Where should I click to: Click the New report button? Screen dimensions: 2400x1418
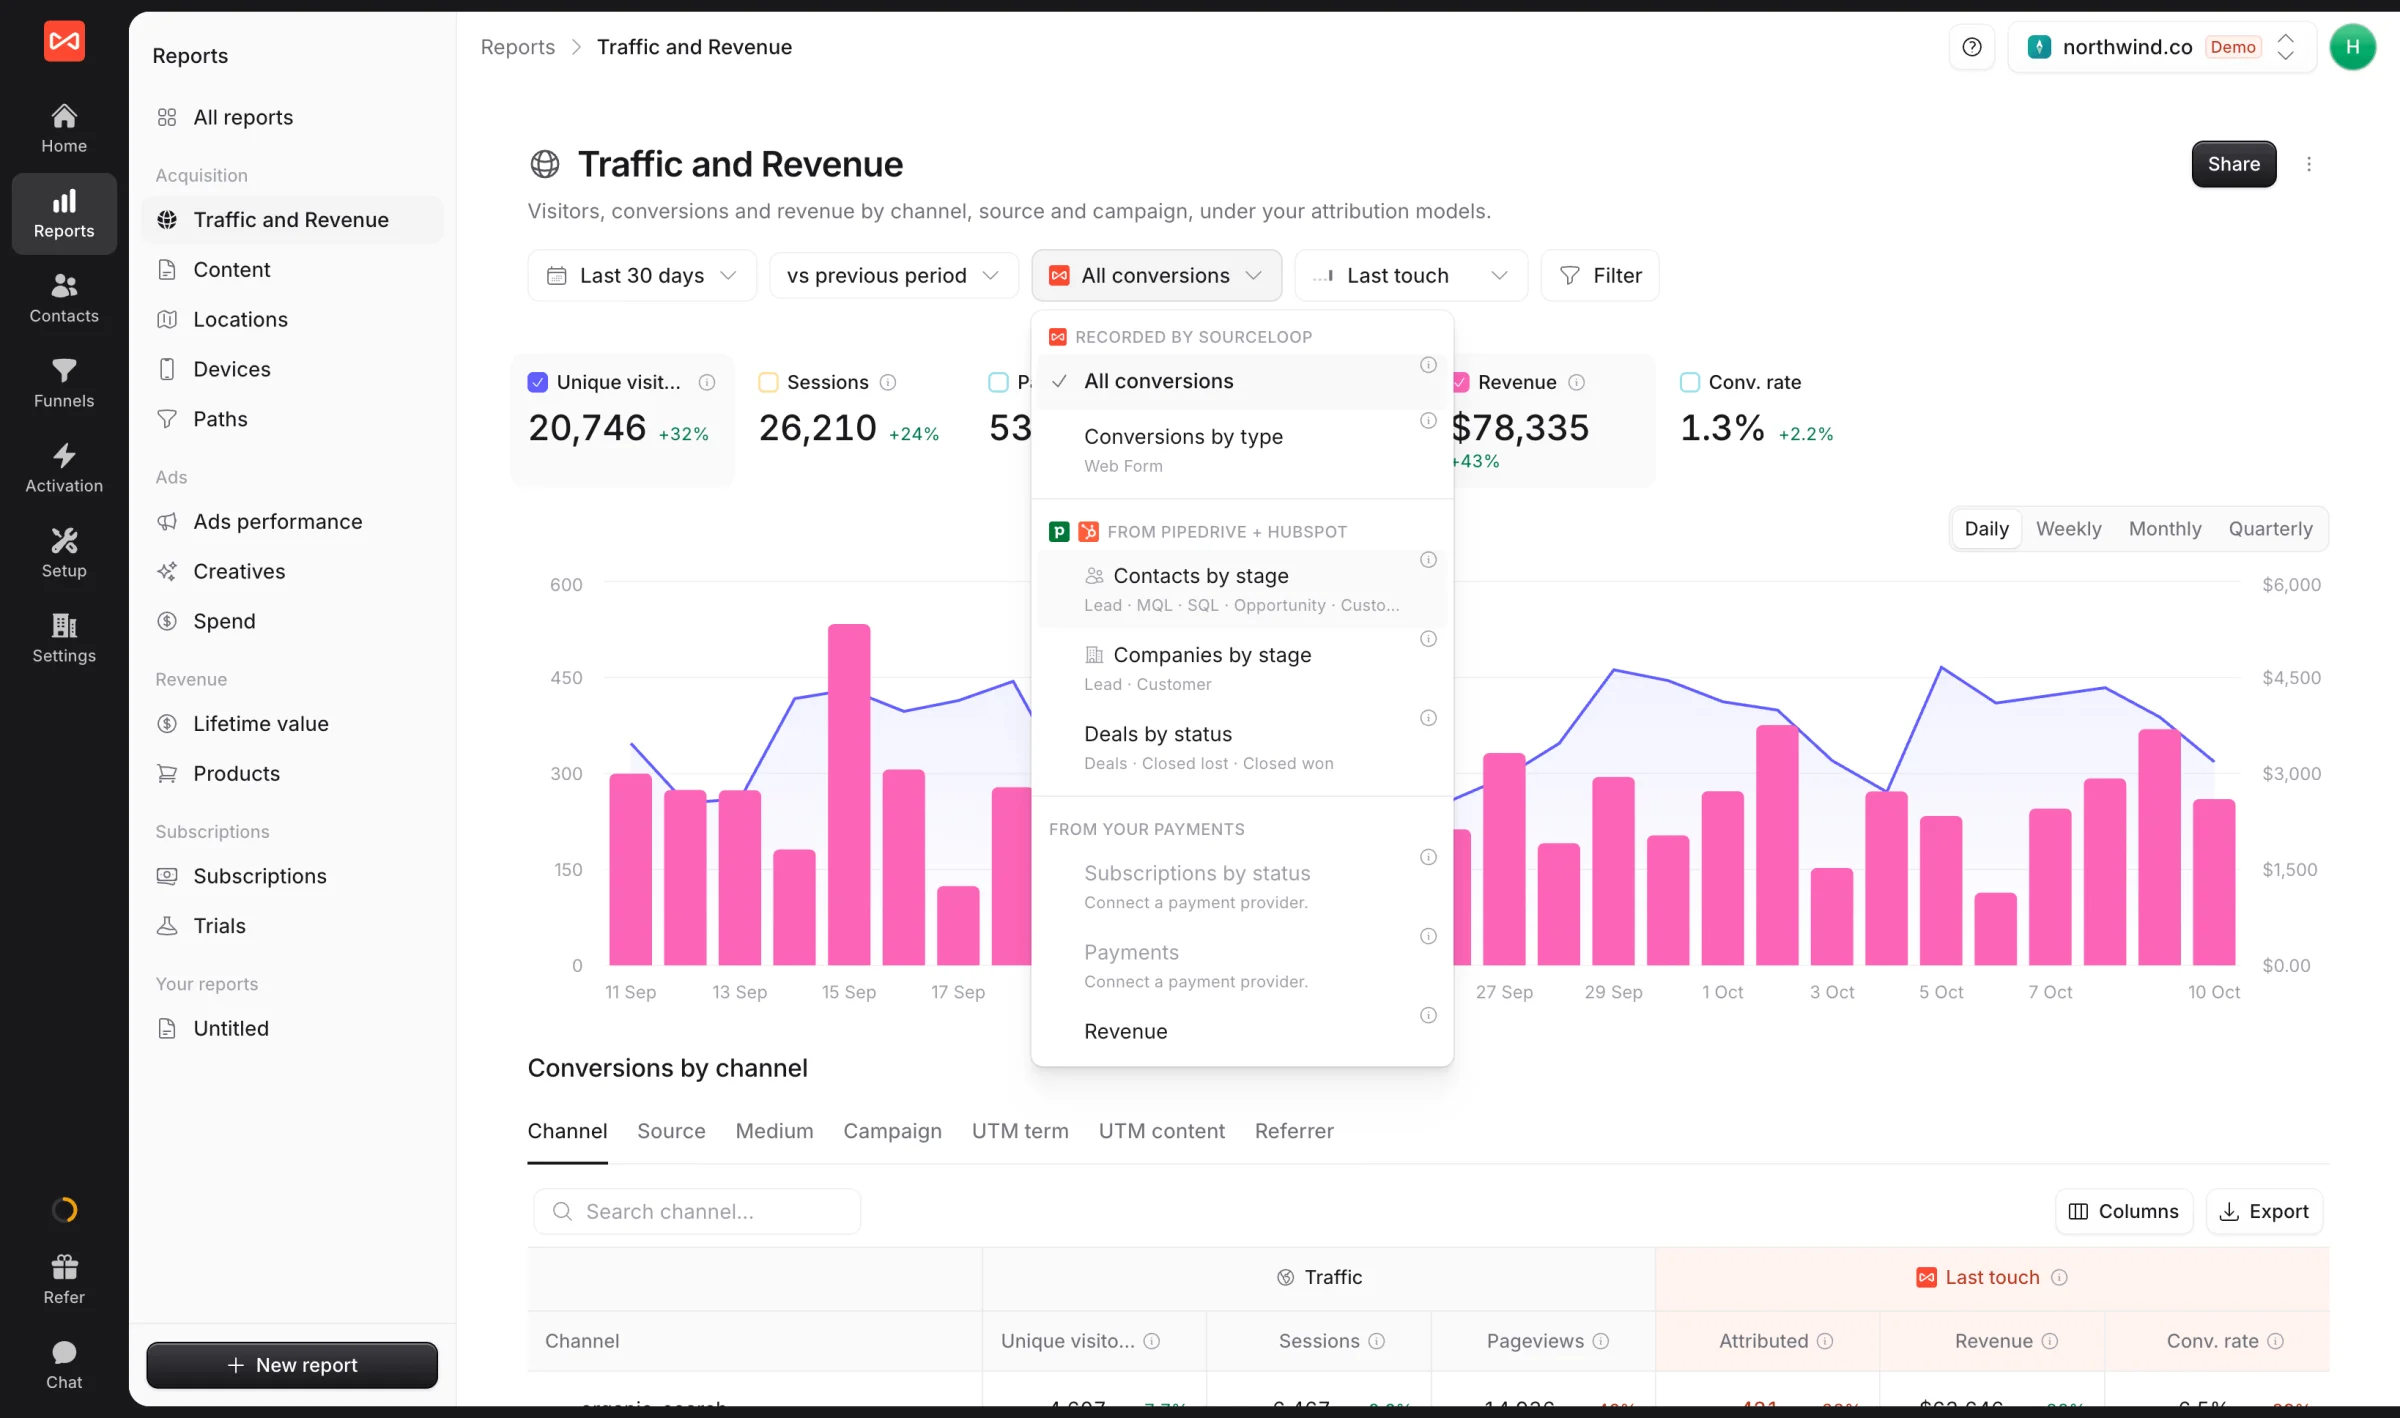[x=292, y=1365]
